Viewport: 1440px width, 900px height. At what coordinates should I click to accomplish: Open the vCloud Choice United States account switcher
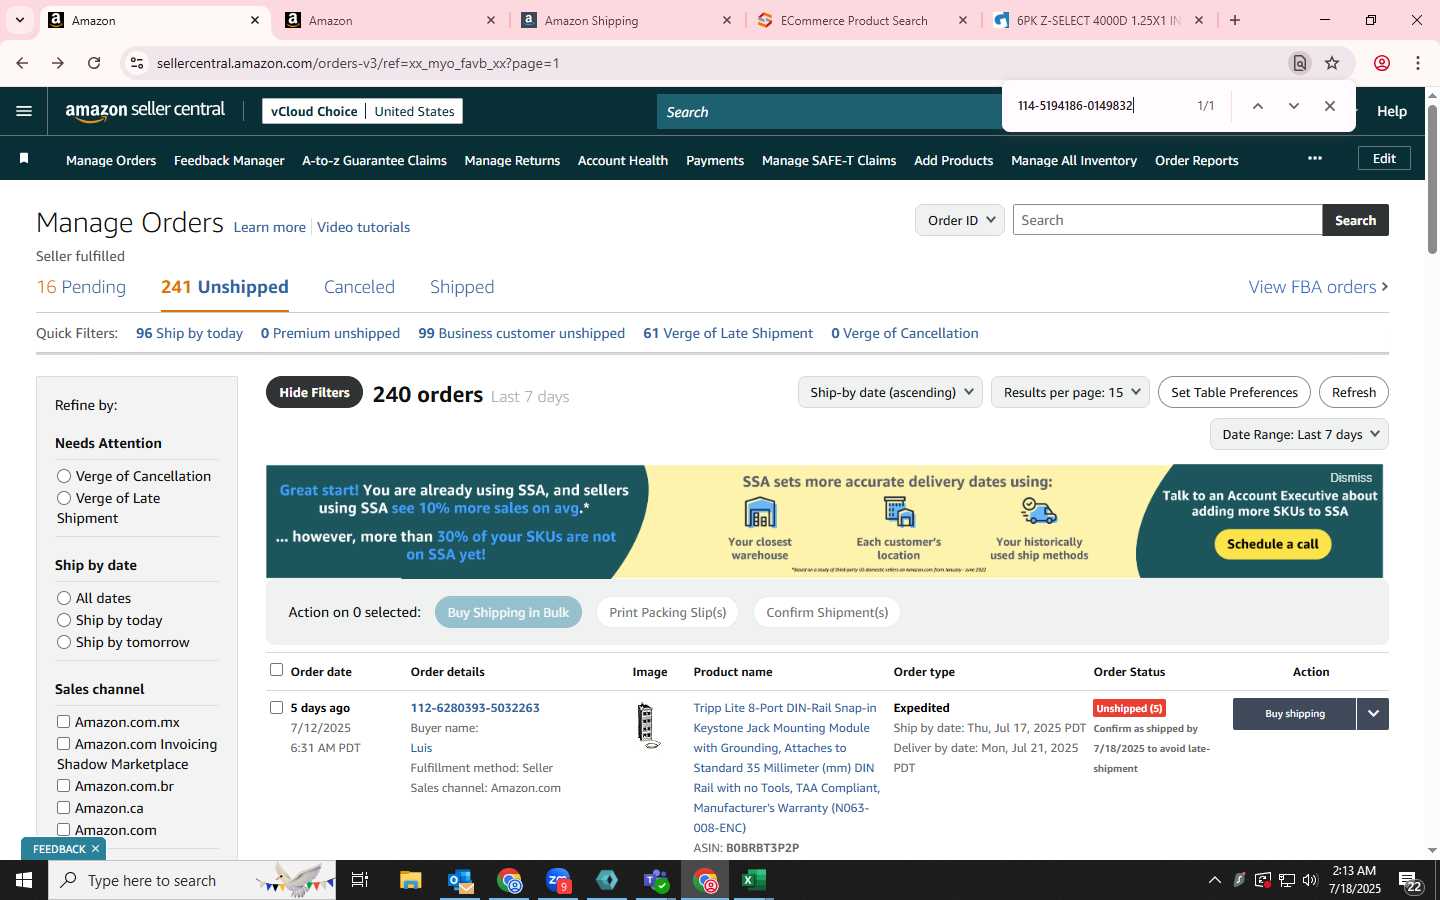point(363,111)
